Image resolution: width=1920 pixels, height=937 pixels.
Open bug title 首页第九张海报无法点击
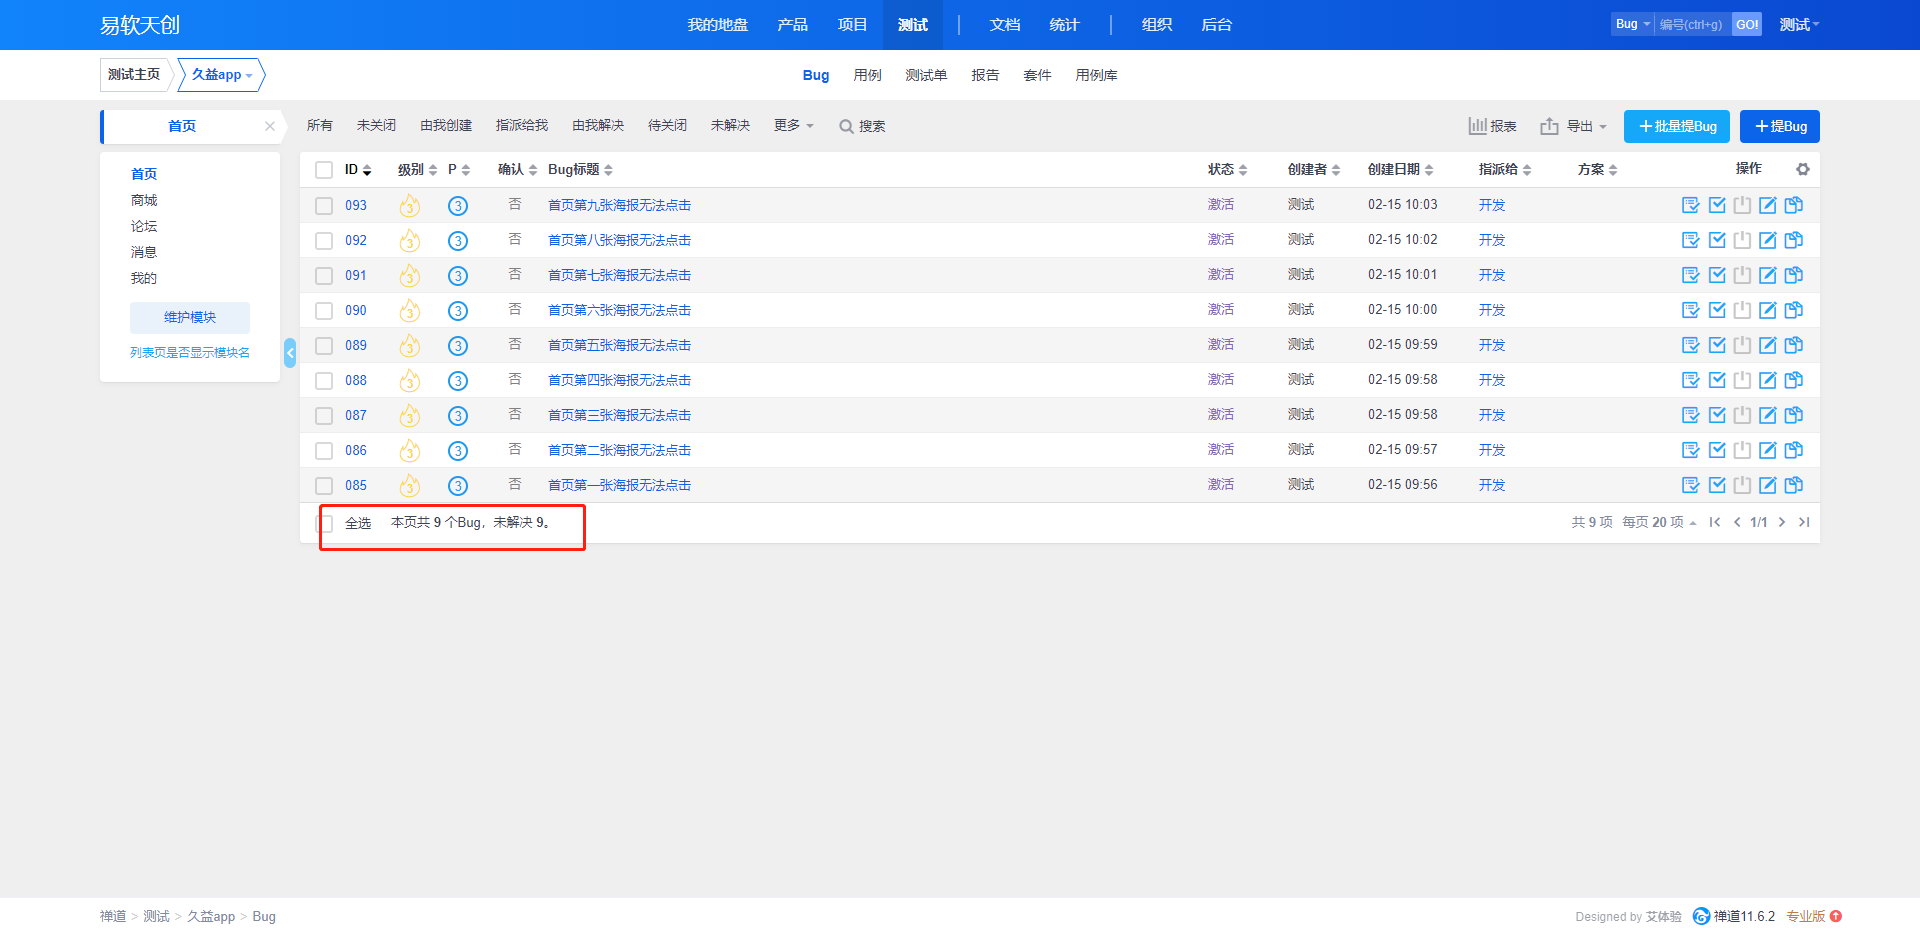click(x=620, y=205)
